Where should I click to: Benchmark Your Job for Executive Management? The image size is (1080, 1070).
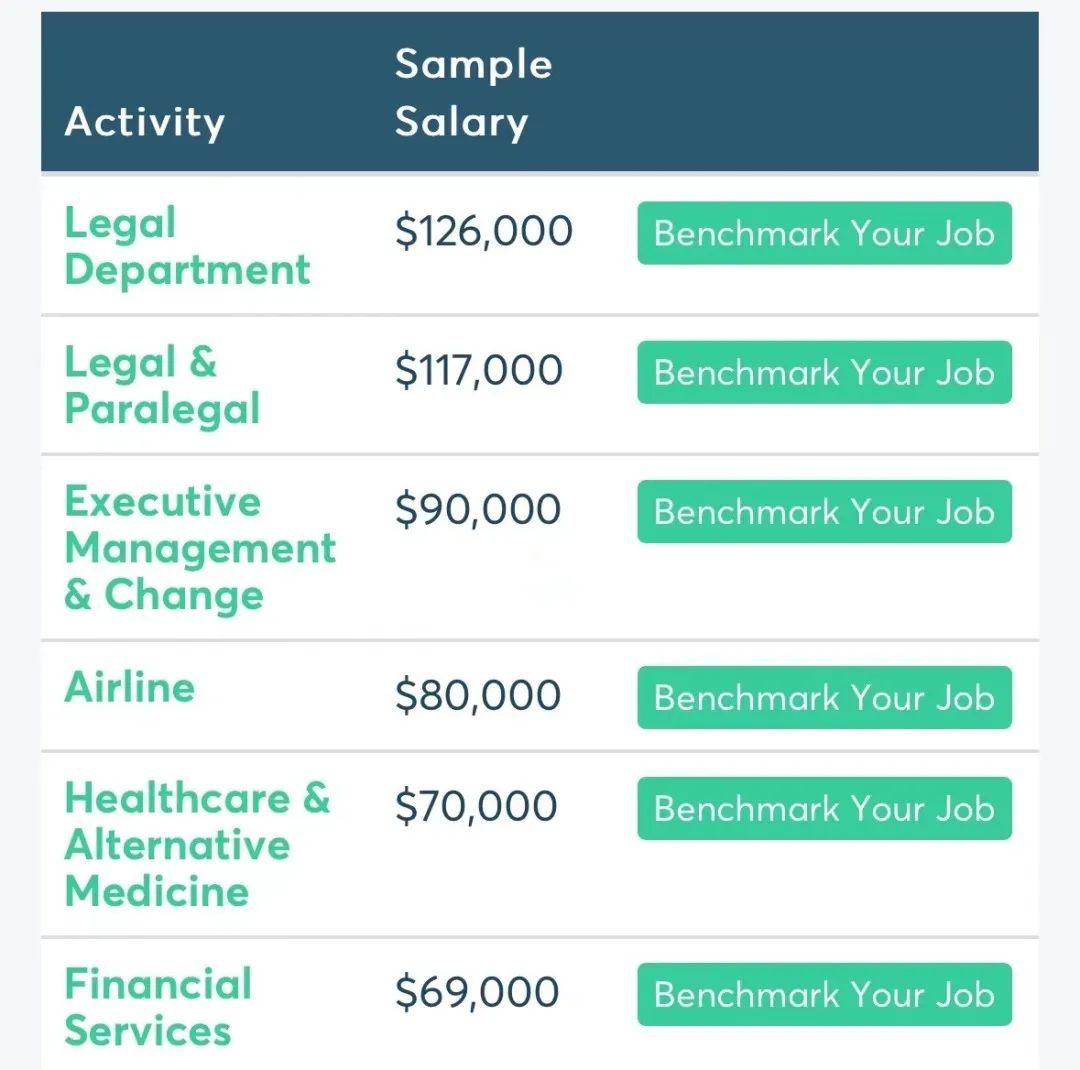click(x=824, y=511)
